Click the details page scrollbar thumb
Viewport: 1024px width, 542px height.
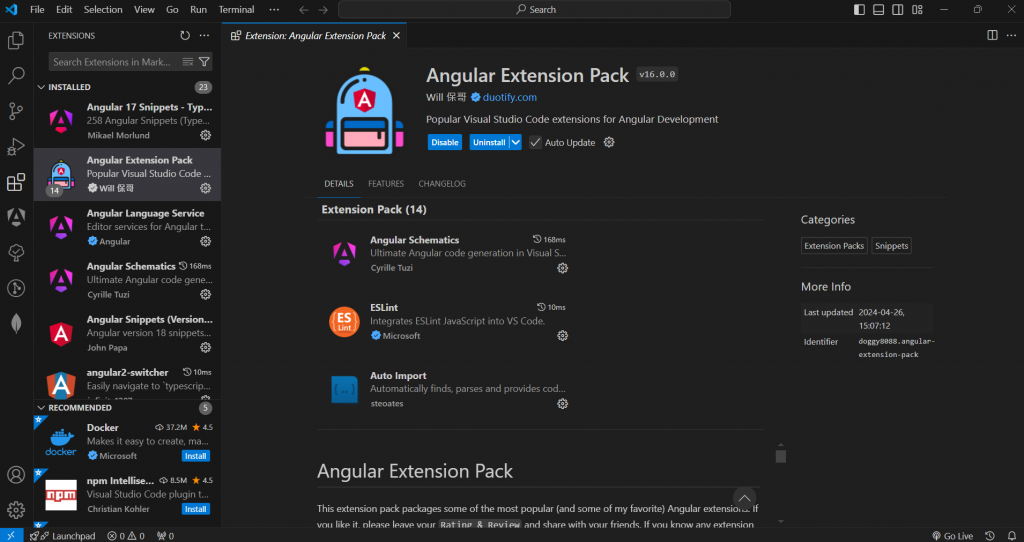(x=780, y=455)
